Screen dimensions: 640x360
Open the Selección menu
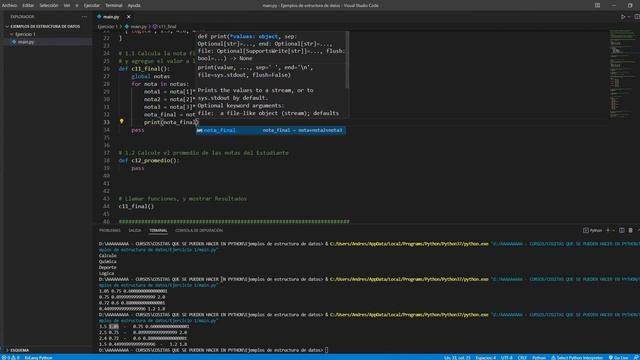click(49, 5)
